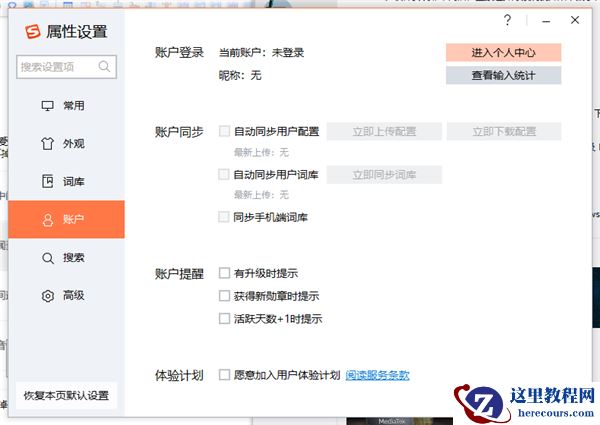600x425 pixels.
Task: Open help with the question mark icon
Action: click(x=507, y=20)
